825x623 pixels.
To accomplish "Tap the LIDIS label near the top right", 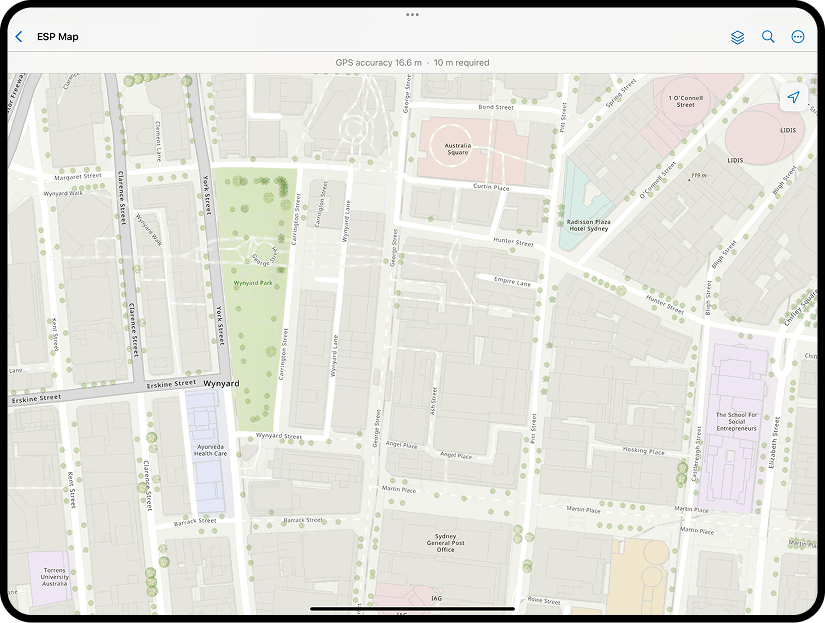I will (x=786, y=130).
